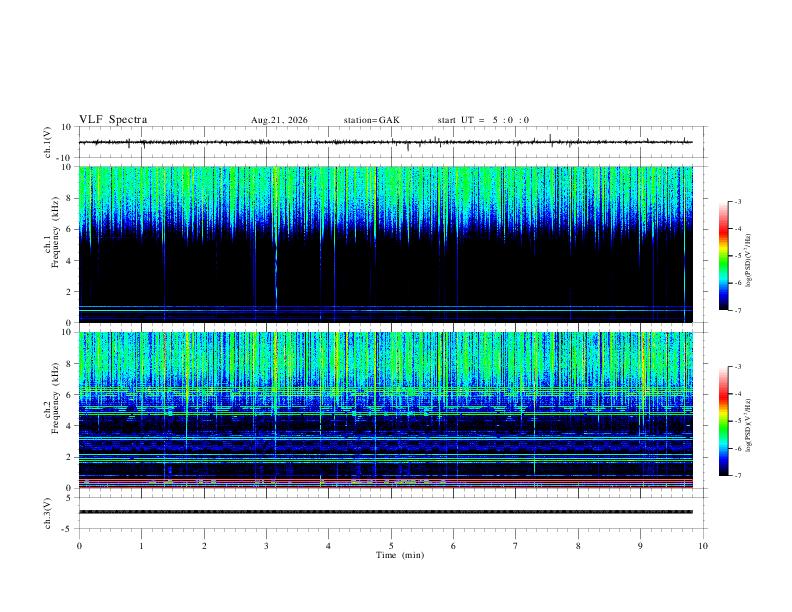Click the bright whistler streak near minute 3
This screenshot has width=792, height=612.
[276, 263]
